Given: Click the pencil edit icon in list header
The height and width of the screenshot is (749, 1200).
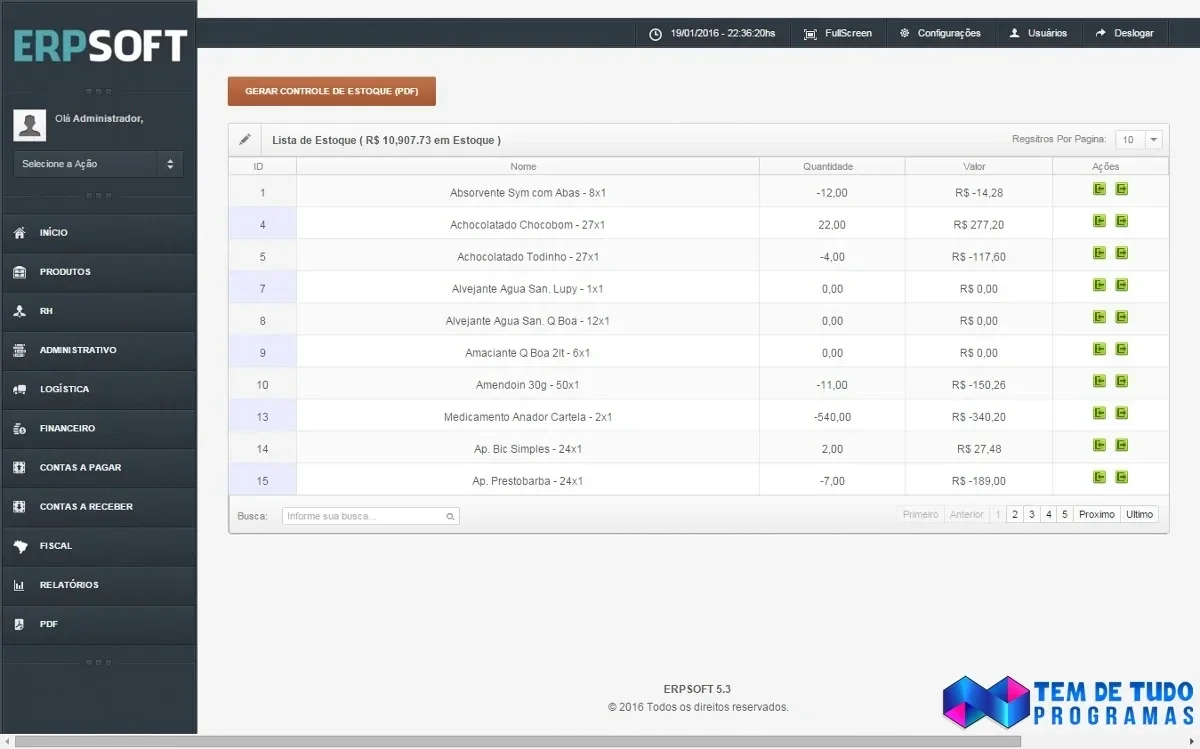Looking at the screenshot, I should click(245, 140).
